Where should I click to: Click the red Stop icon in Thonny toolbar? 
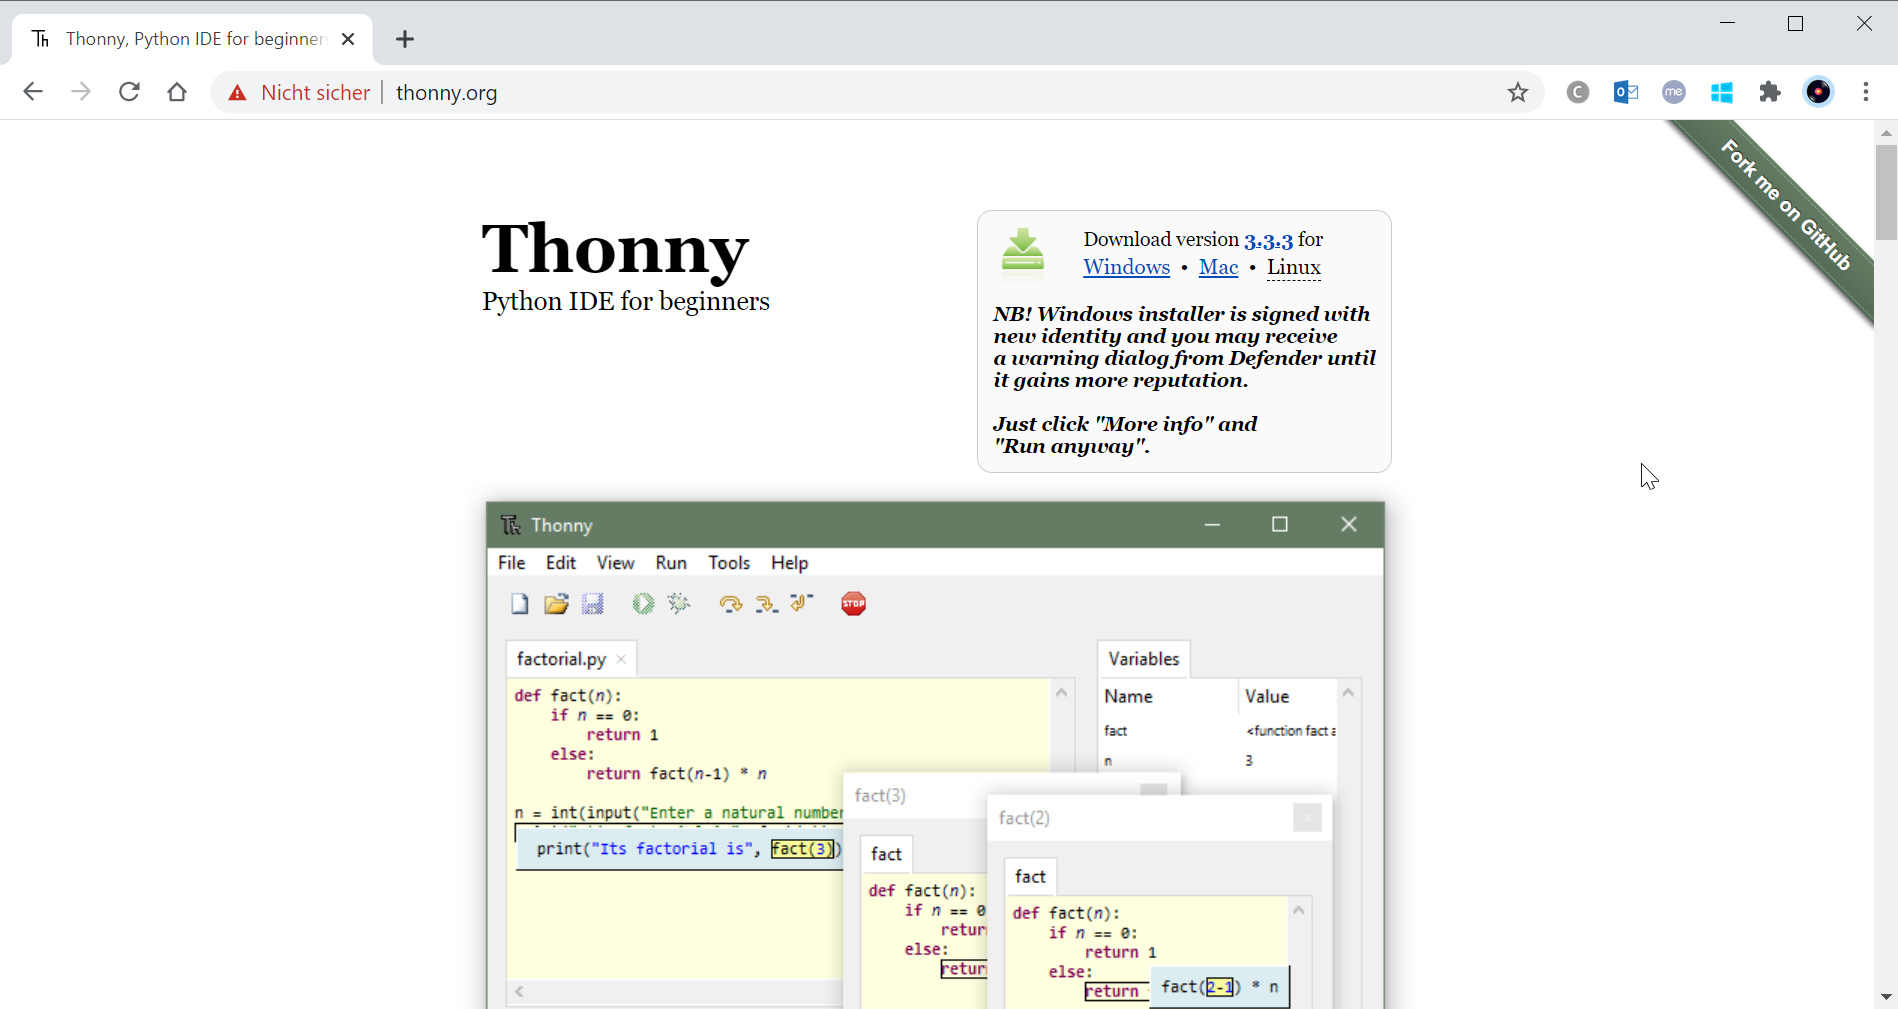(x=854, y=604)
